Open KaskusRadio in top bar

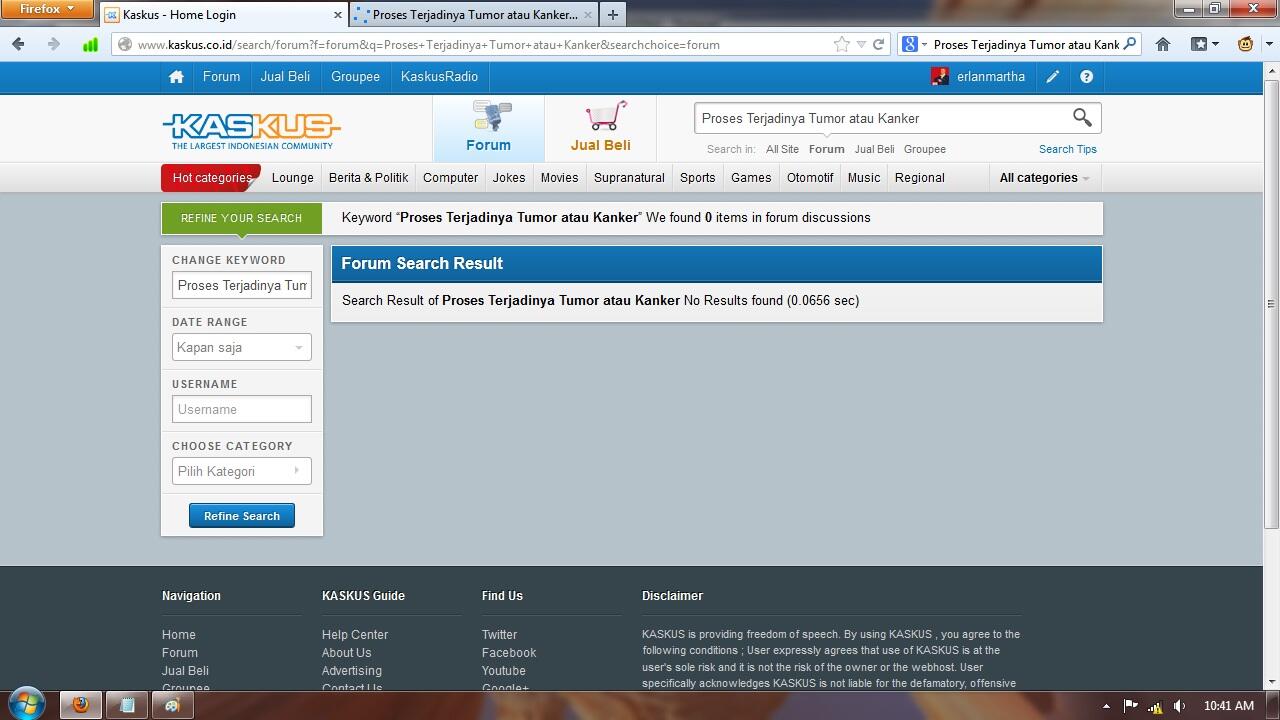click(x=439, y=77)
